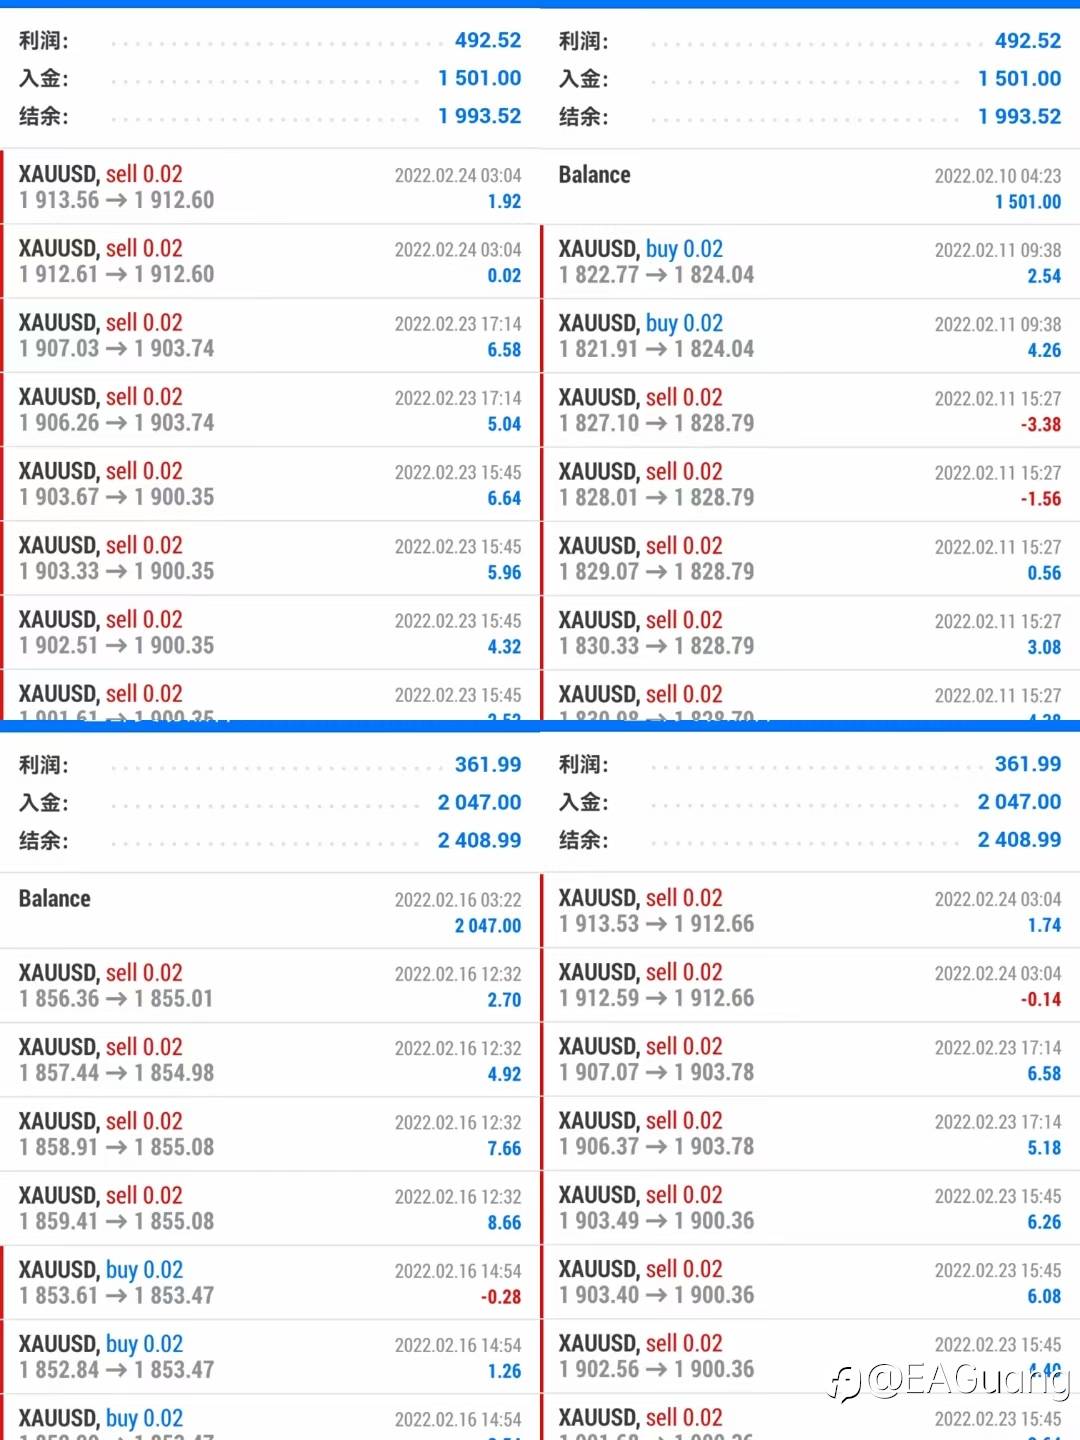Select sell trade 1 856.36 → 1 855.01
The height and width of the screenshot is (1440, 1080).
point(270,985)
